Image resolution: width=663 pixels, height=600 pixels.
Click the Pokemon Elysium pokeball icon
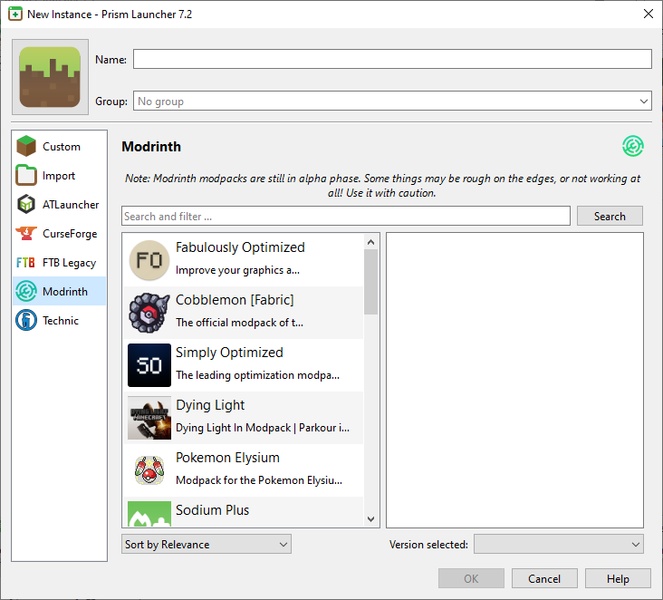click(x=149, y=470)
